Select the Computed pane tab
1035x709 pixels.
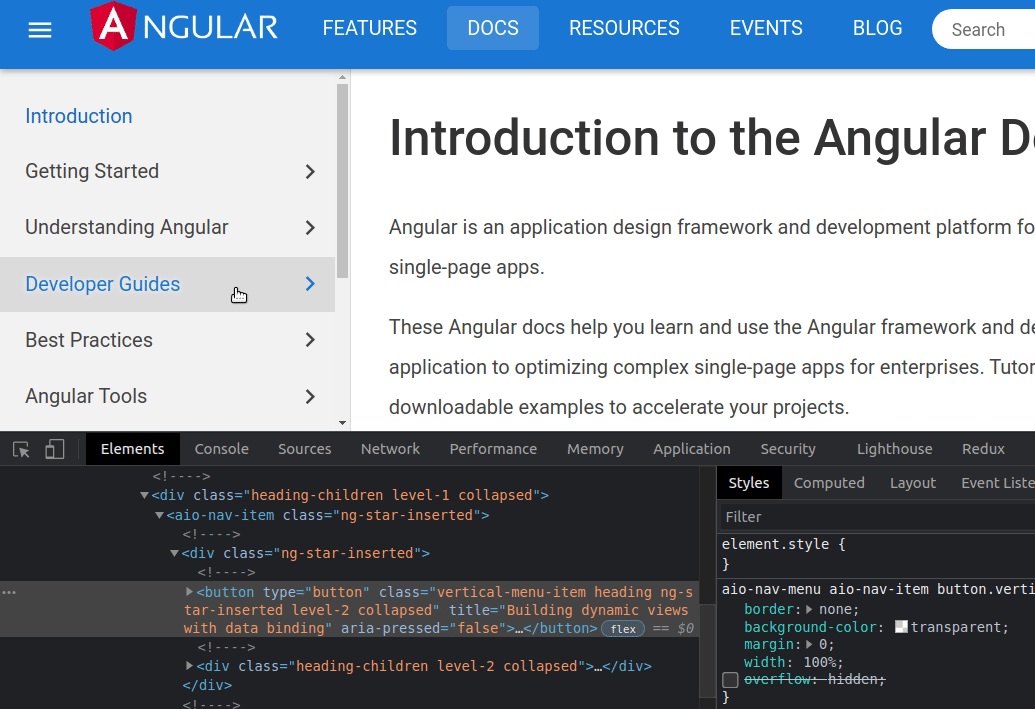(829, 483)
